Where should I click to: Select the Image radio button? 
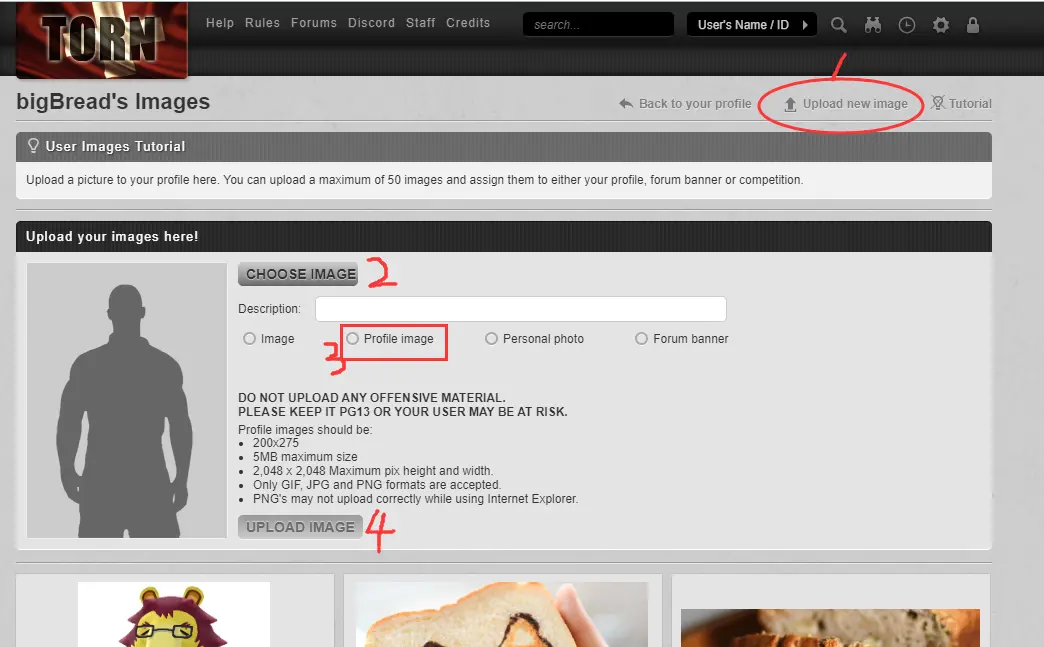point(250,339)
